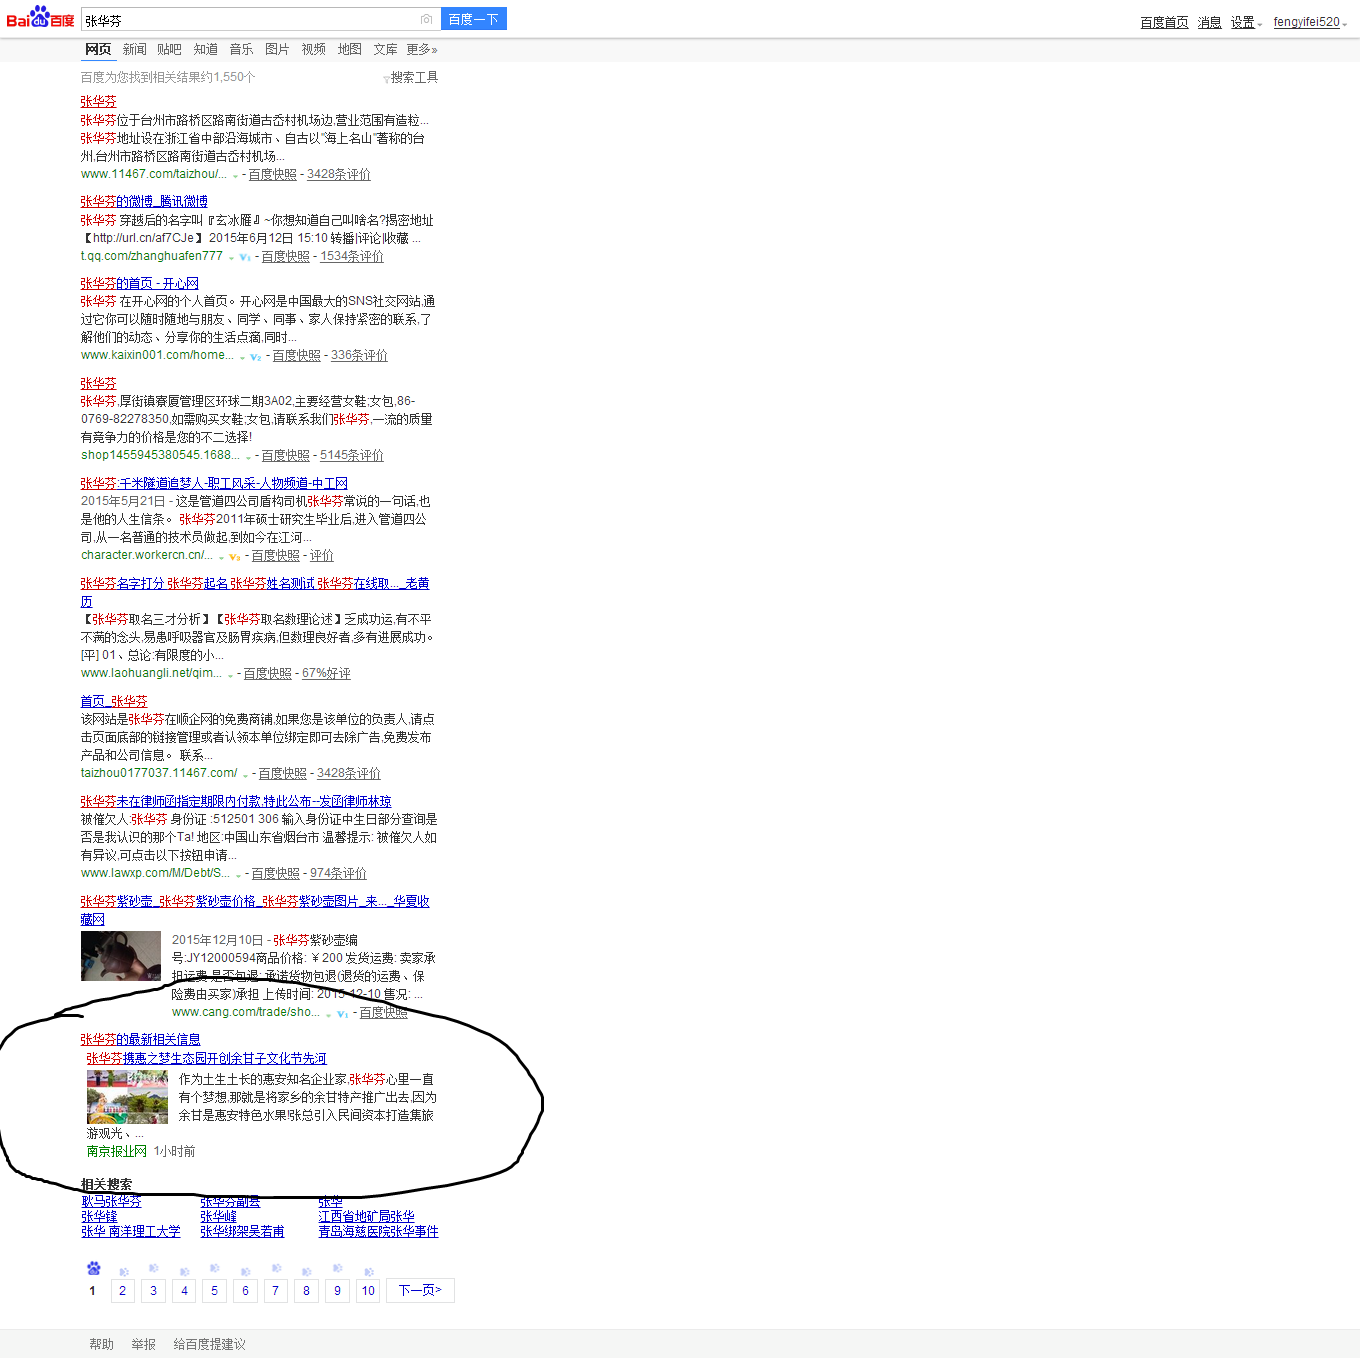Open related search 青岛海慈医院张华事件

click(378, 1231)
